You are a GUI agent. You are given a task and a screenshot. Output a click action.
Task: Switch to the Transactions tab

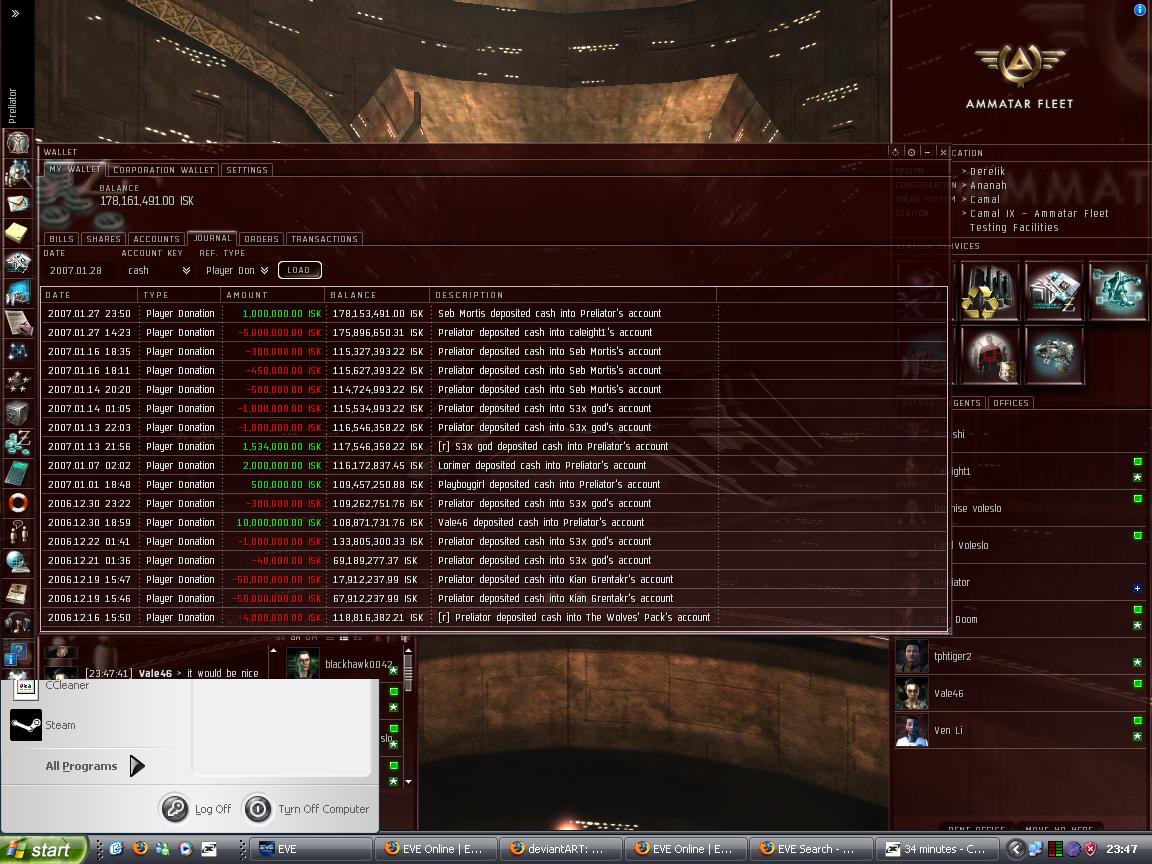324,239
